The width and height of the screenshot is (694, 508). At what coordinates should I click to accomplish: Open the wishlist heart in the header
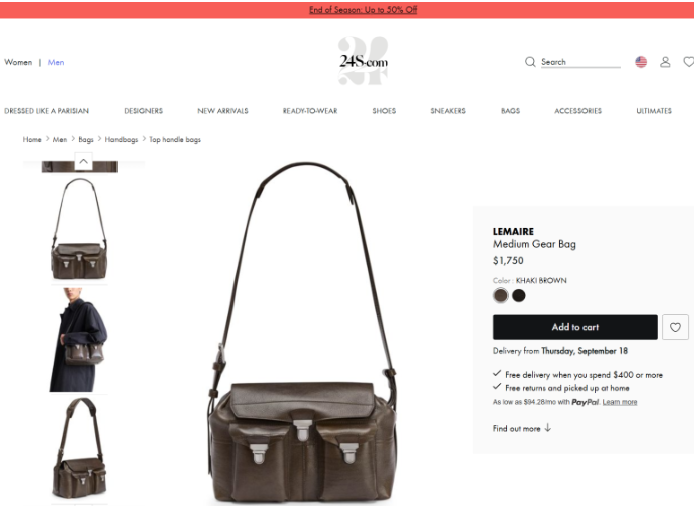pyautogui.click(x=689, y=62)
